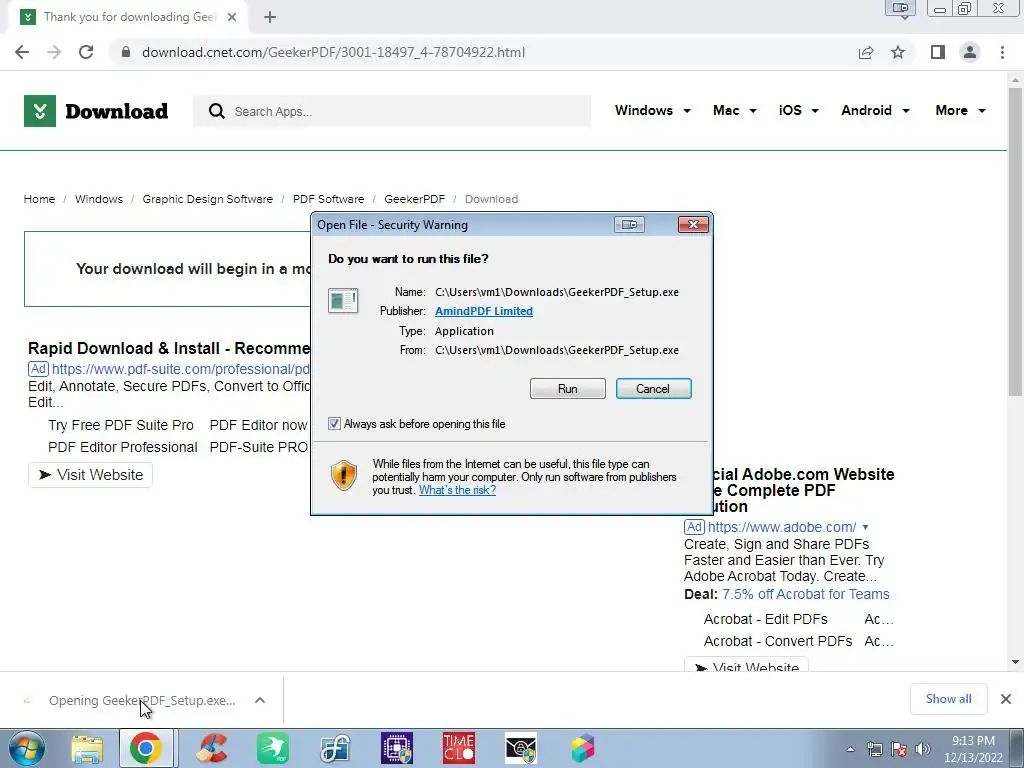Click the dialog title bar monitor button
1024x768 pixels.
tap(630, 225)
